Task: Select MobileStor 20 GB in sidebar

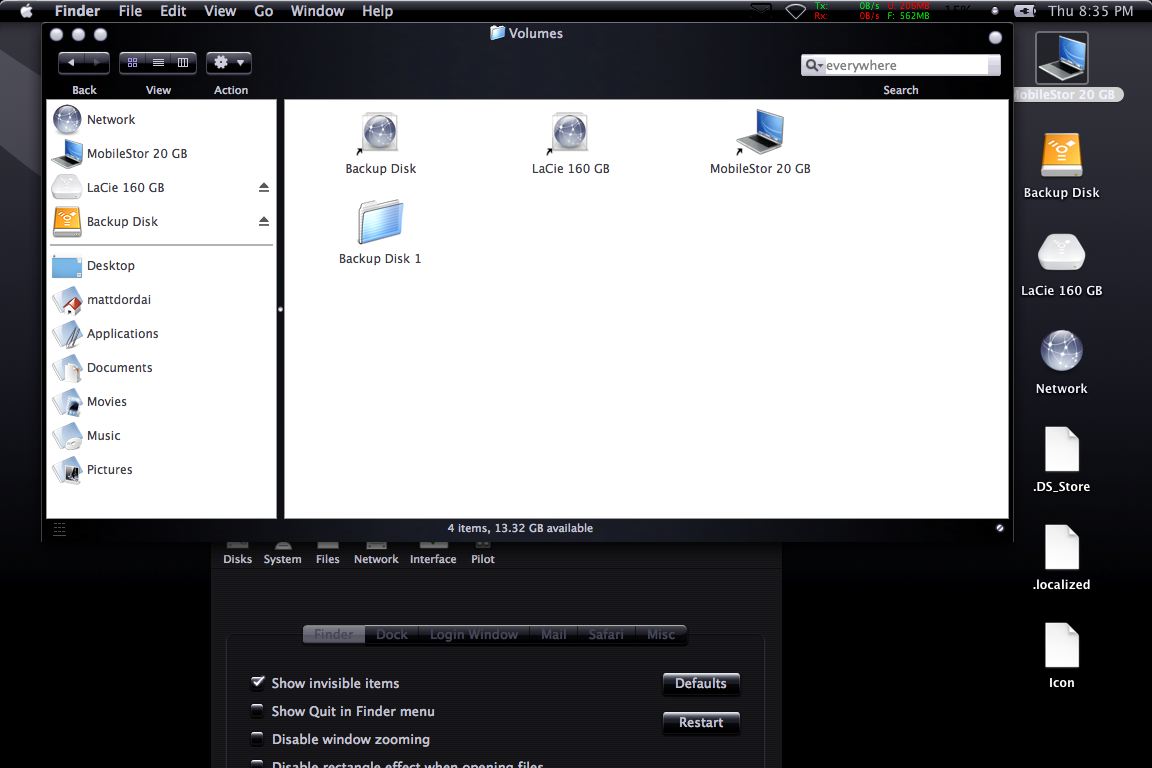Action: click(x=137, y=154)
